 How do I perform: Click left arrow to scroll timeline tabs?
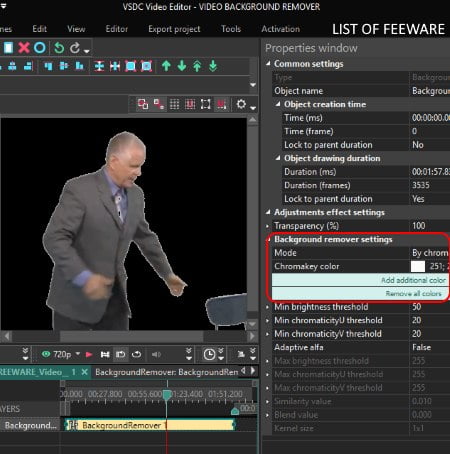point(244,371)
